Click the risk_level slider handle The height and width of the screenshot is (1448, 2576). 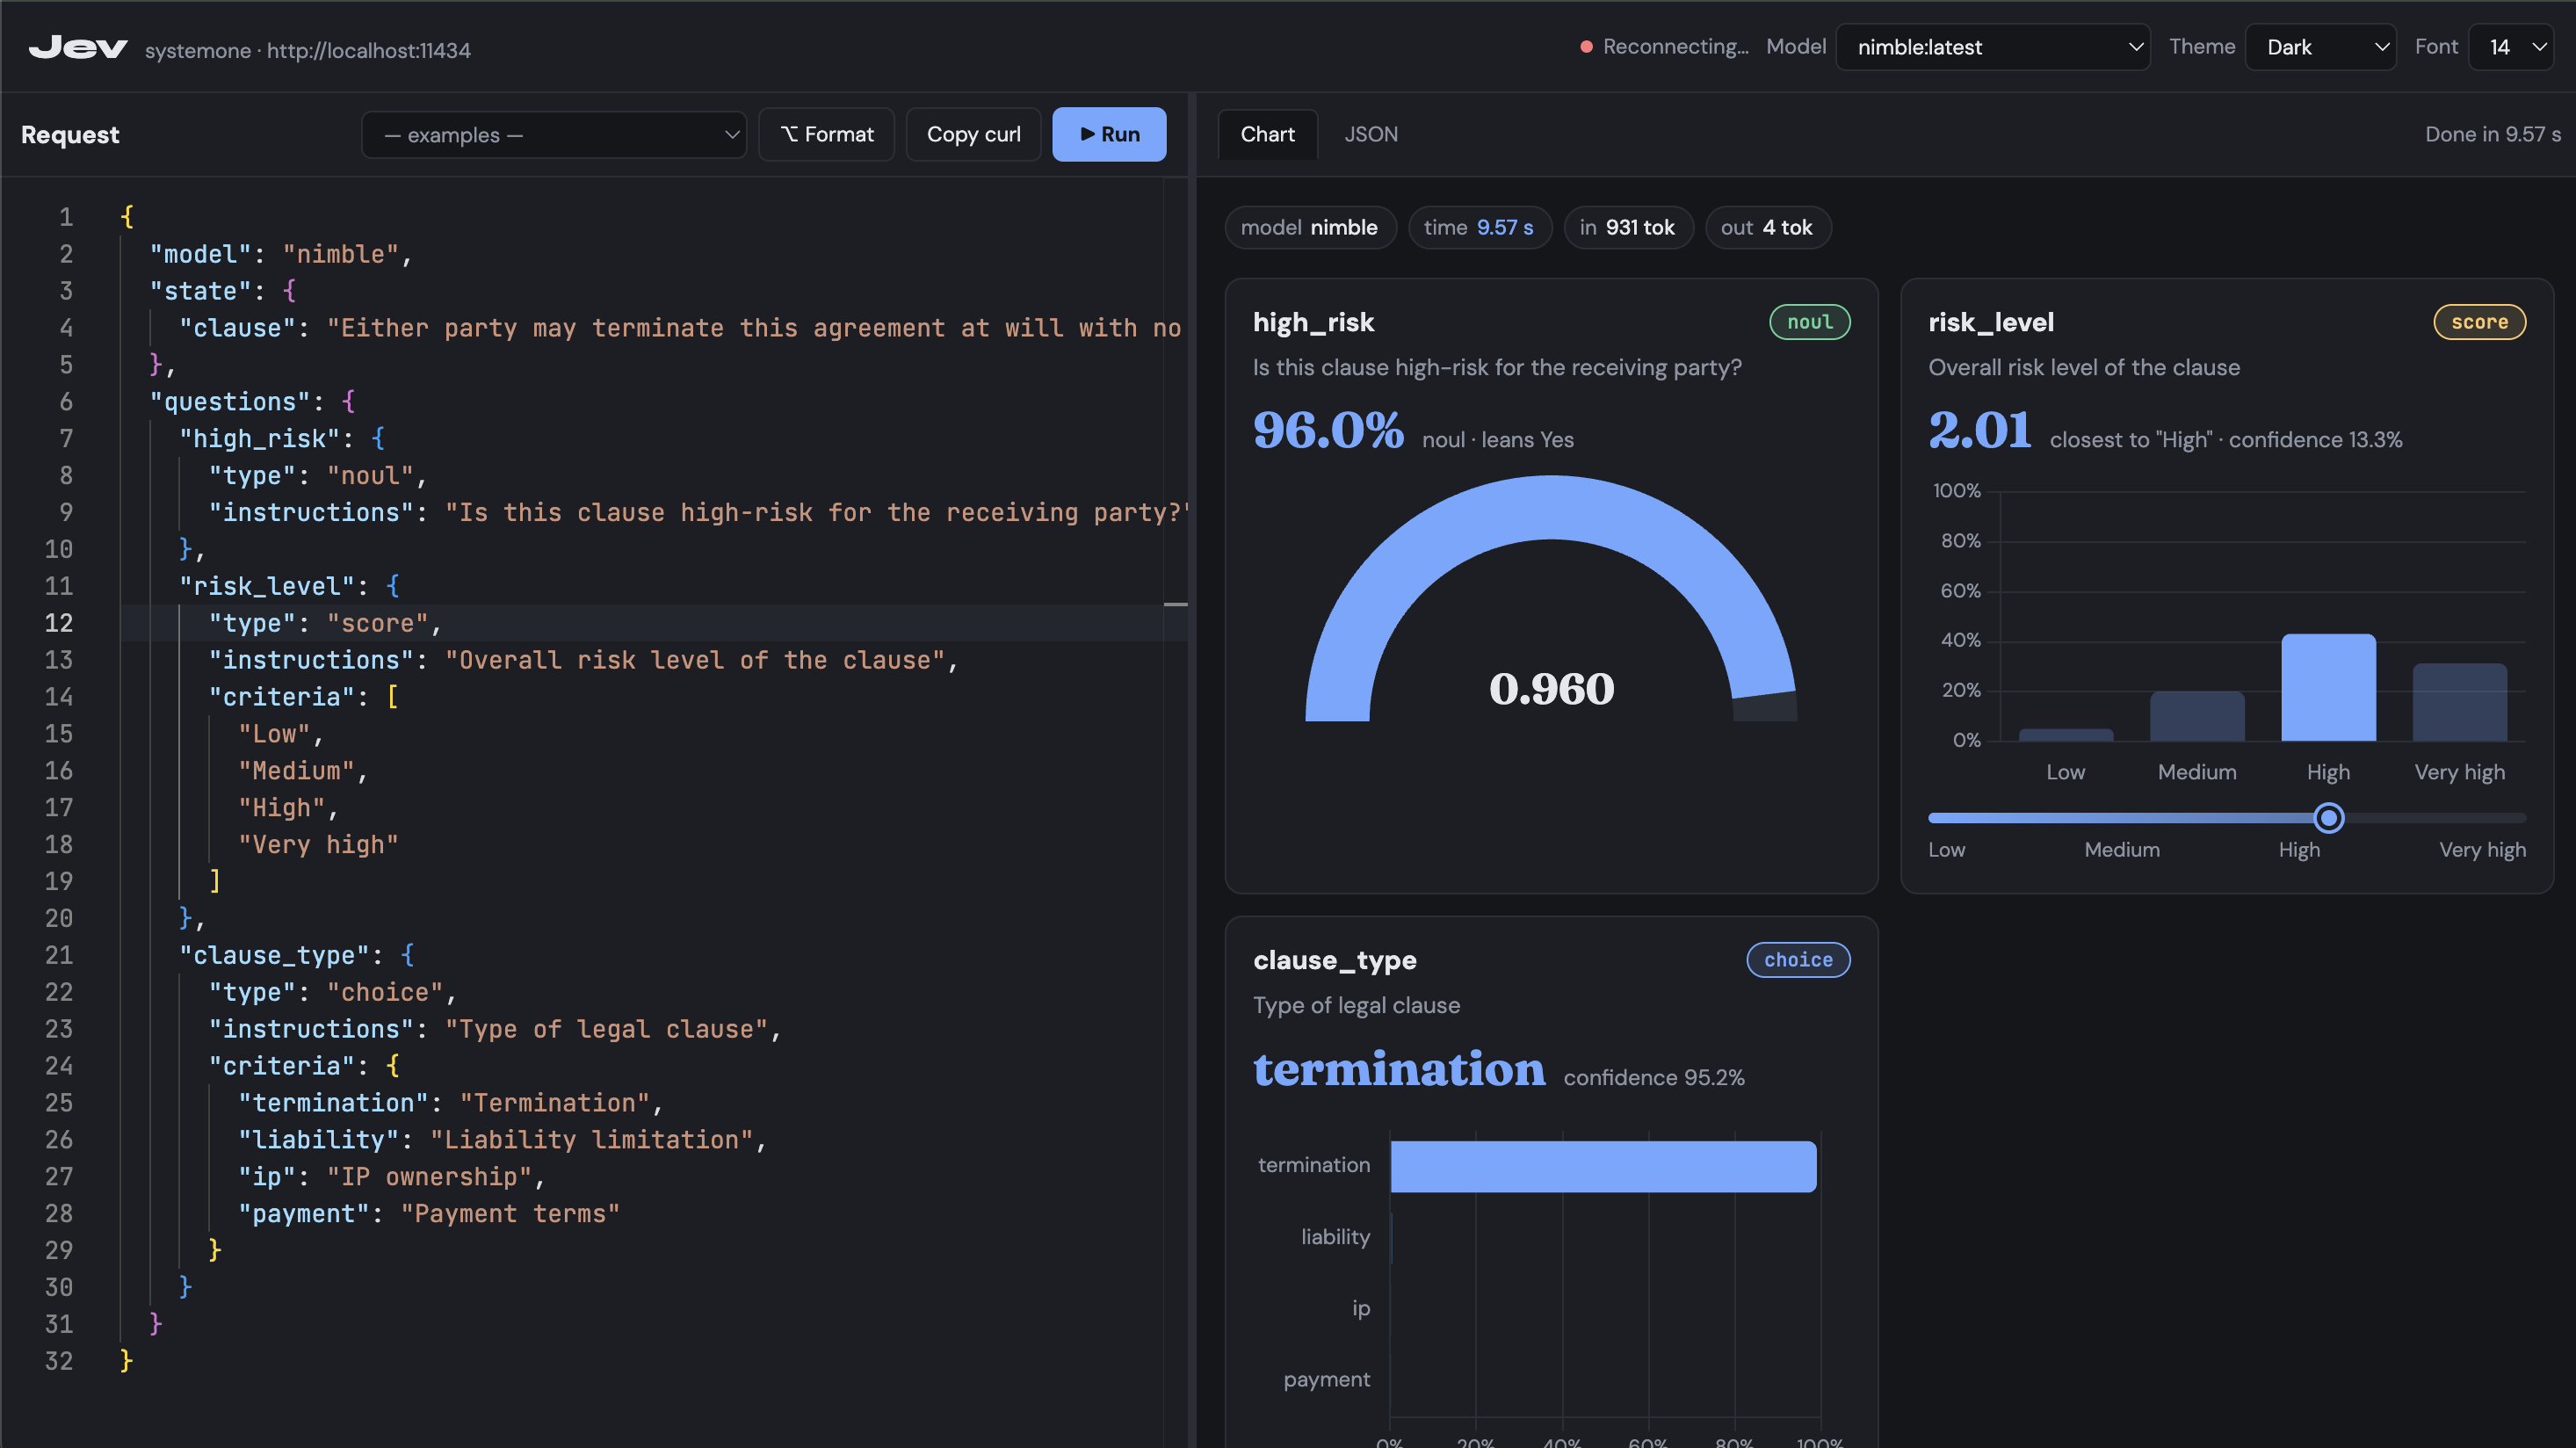click(x=2329, y=818)
